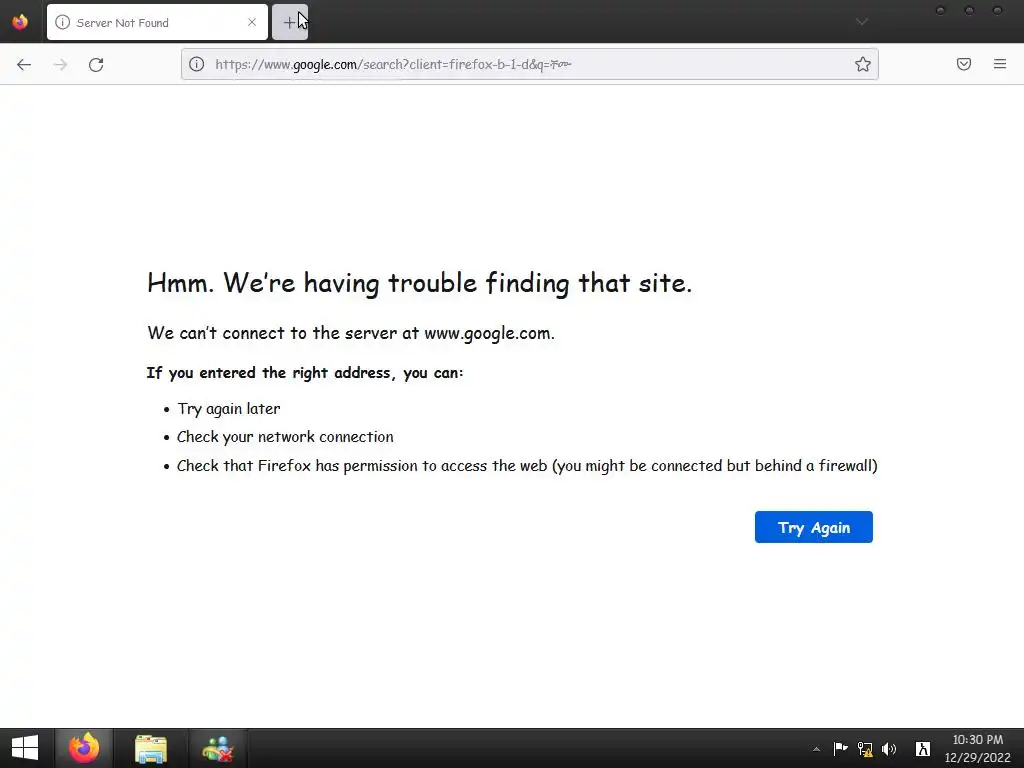Click the google.com URL address field
Image resolution: width=1024 pixels, height=768 pixels.
click(x=529, y=64)
